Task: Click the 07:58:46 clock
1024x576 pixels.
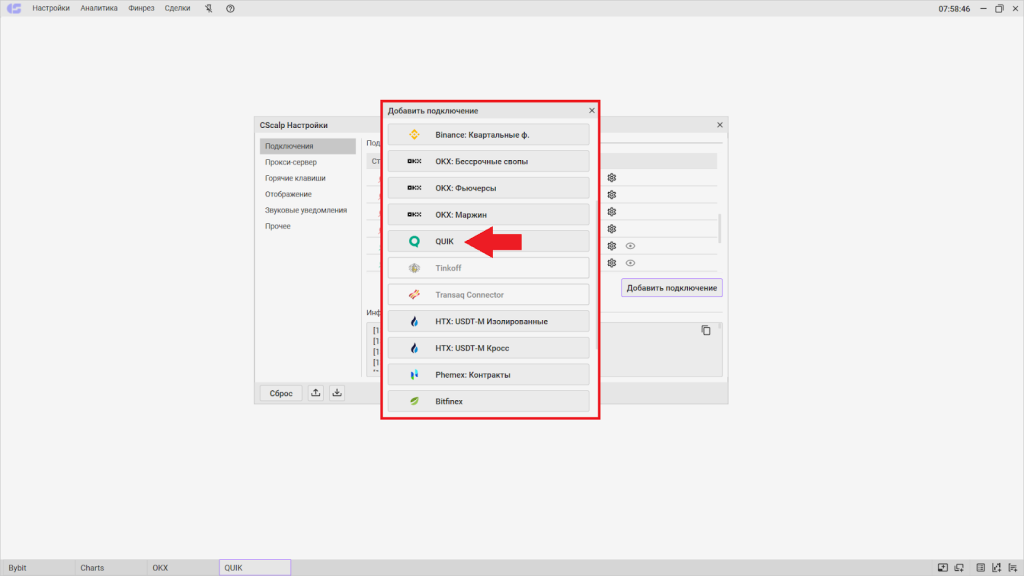Action: coord(954,9)
